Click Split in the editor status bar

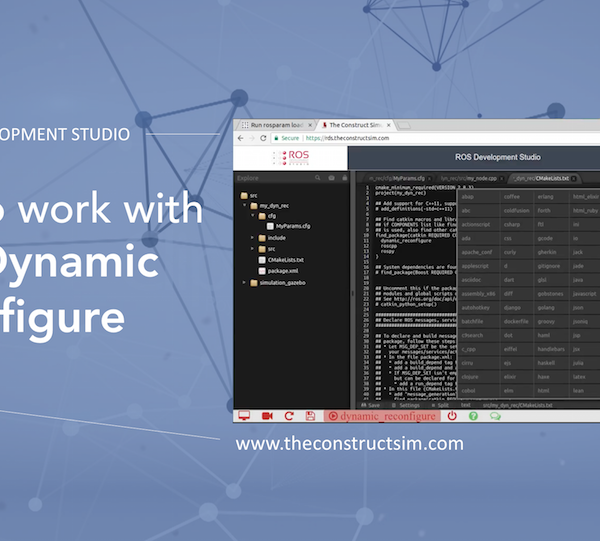pyautogui.click(x=440, y=405)
